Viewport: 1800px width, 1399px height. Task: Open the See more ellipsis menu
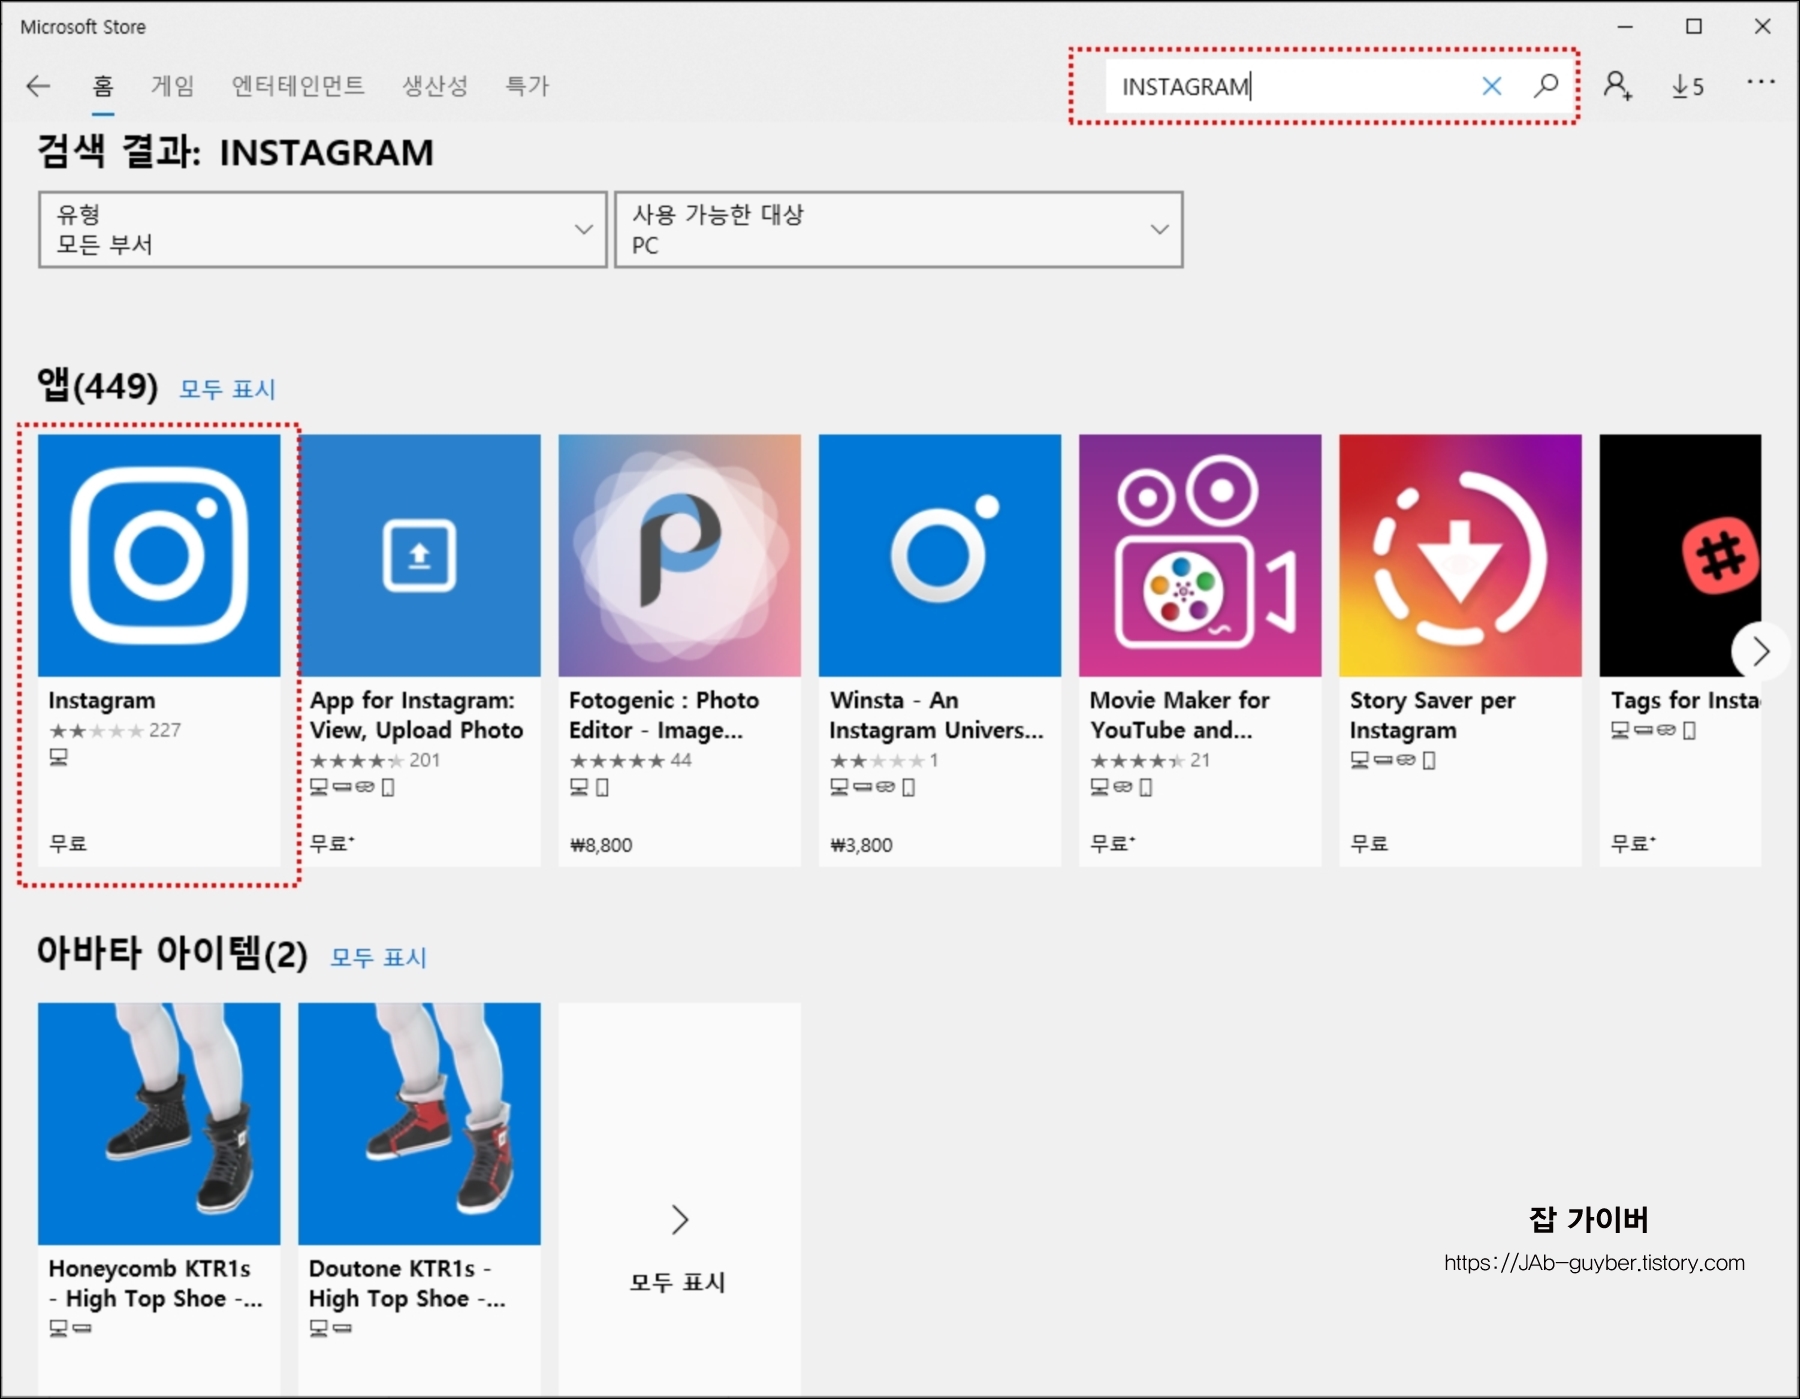(x=1761, y=84)
